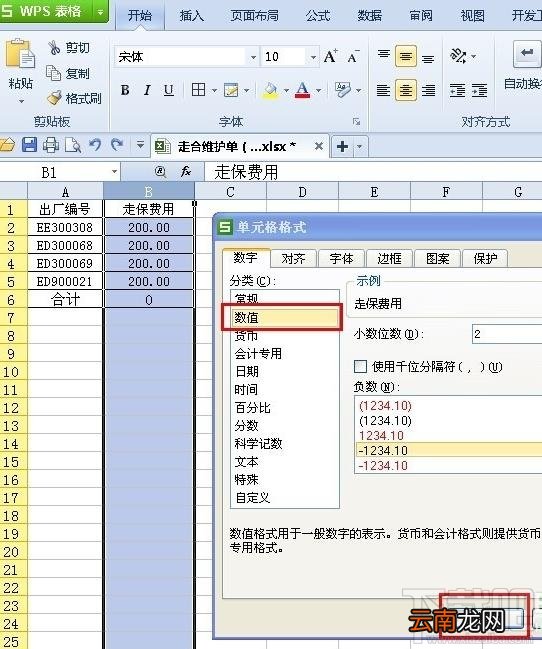
Task: Switch to the 审阅 ribbon tab
Action: pyautogui.click(x=421, y=16)
